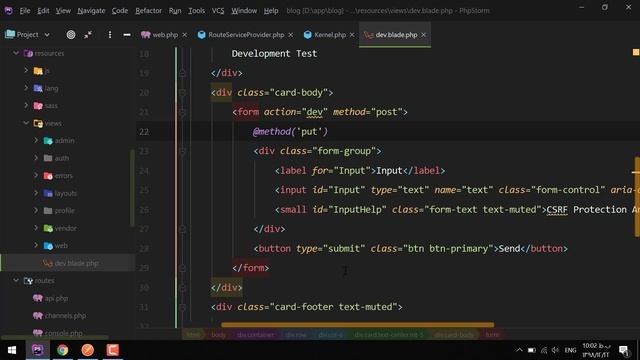640x360 pixels.
Task: Expand the errors folder
Action: (36, 176)
